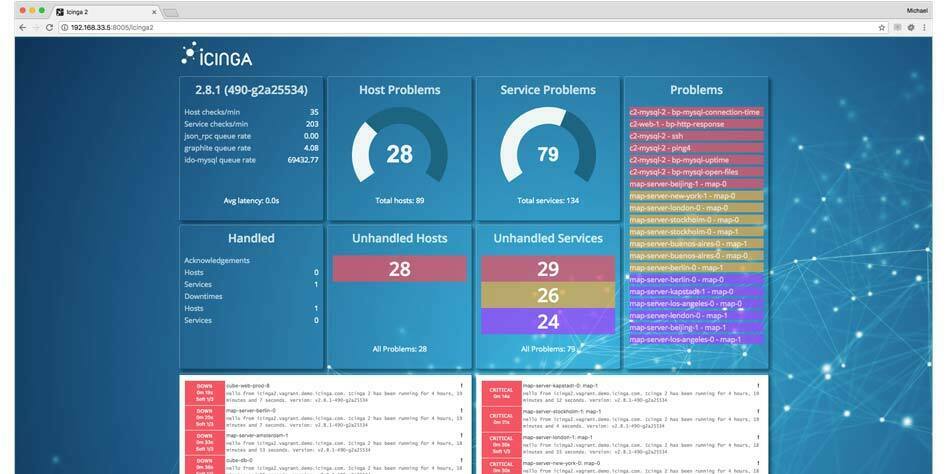Open problem c2-mysql-2 - ssh
Screen dimensions: 950x474
click(x=696, y=136)
